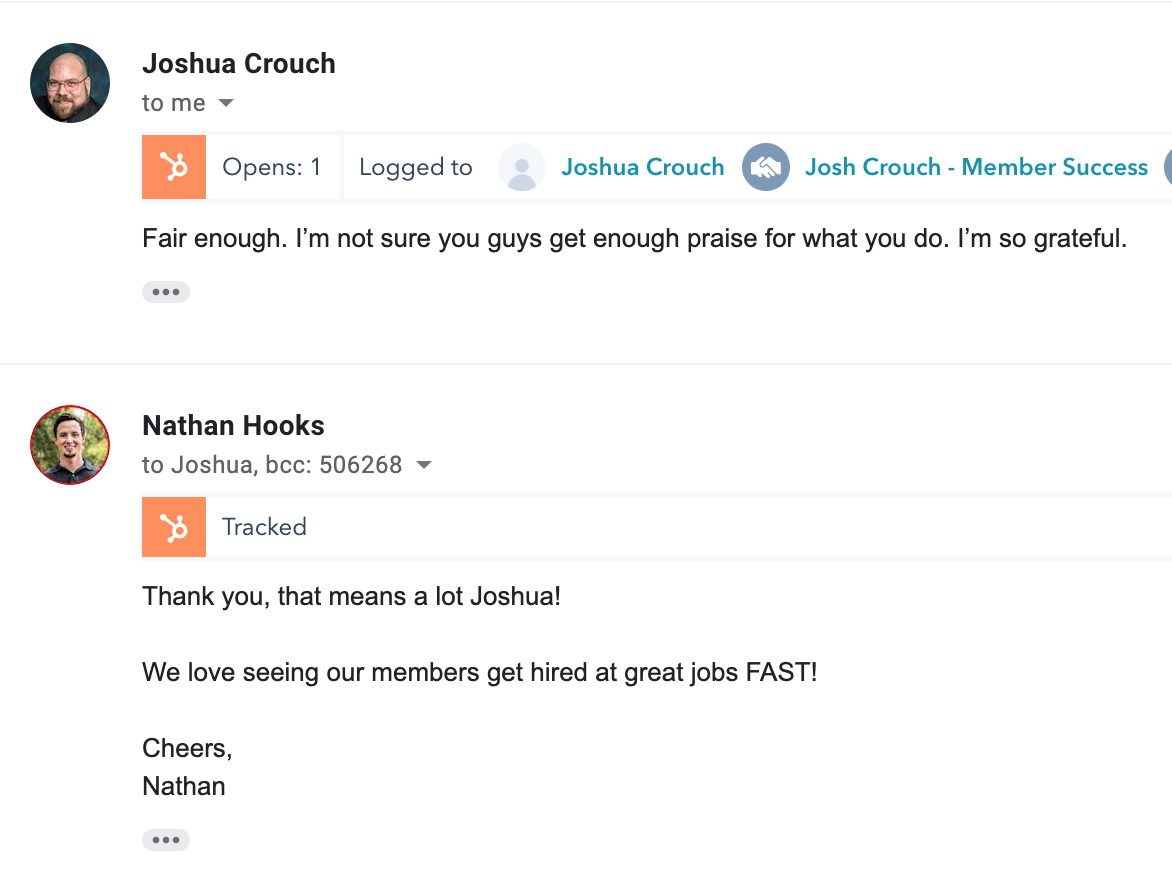This screenshot has height=888, width=1172.
Task: Show trimmed content in Nathan Hooks' email
Action: (x=165, y=840)
